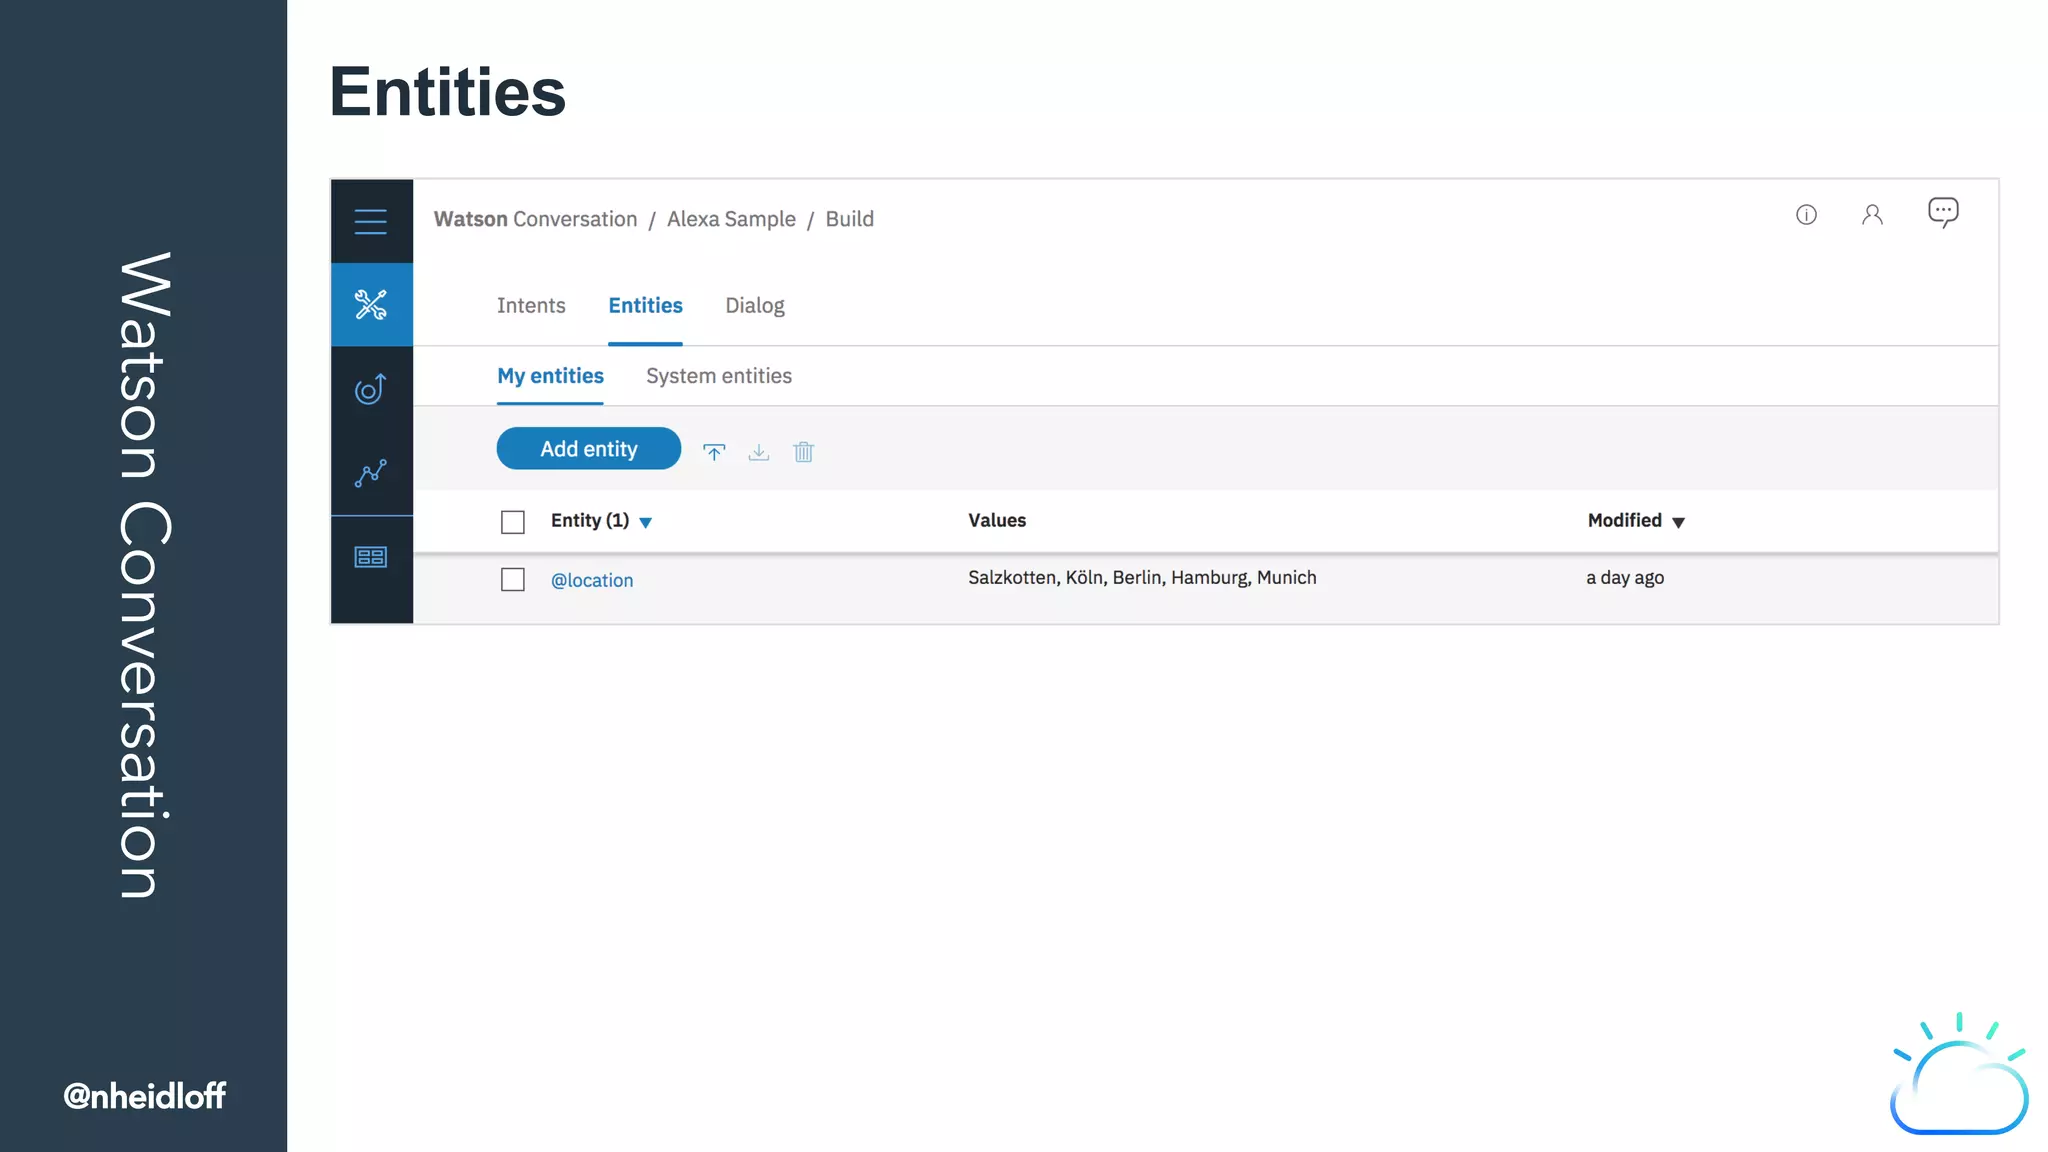Click the workspaces grid sidebar icon
Screen dimensions: 2048x1152
coord(370,557)
